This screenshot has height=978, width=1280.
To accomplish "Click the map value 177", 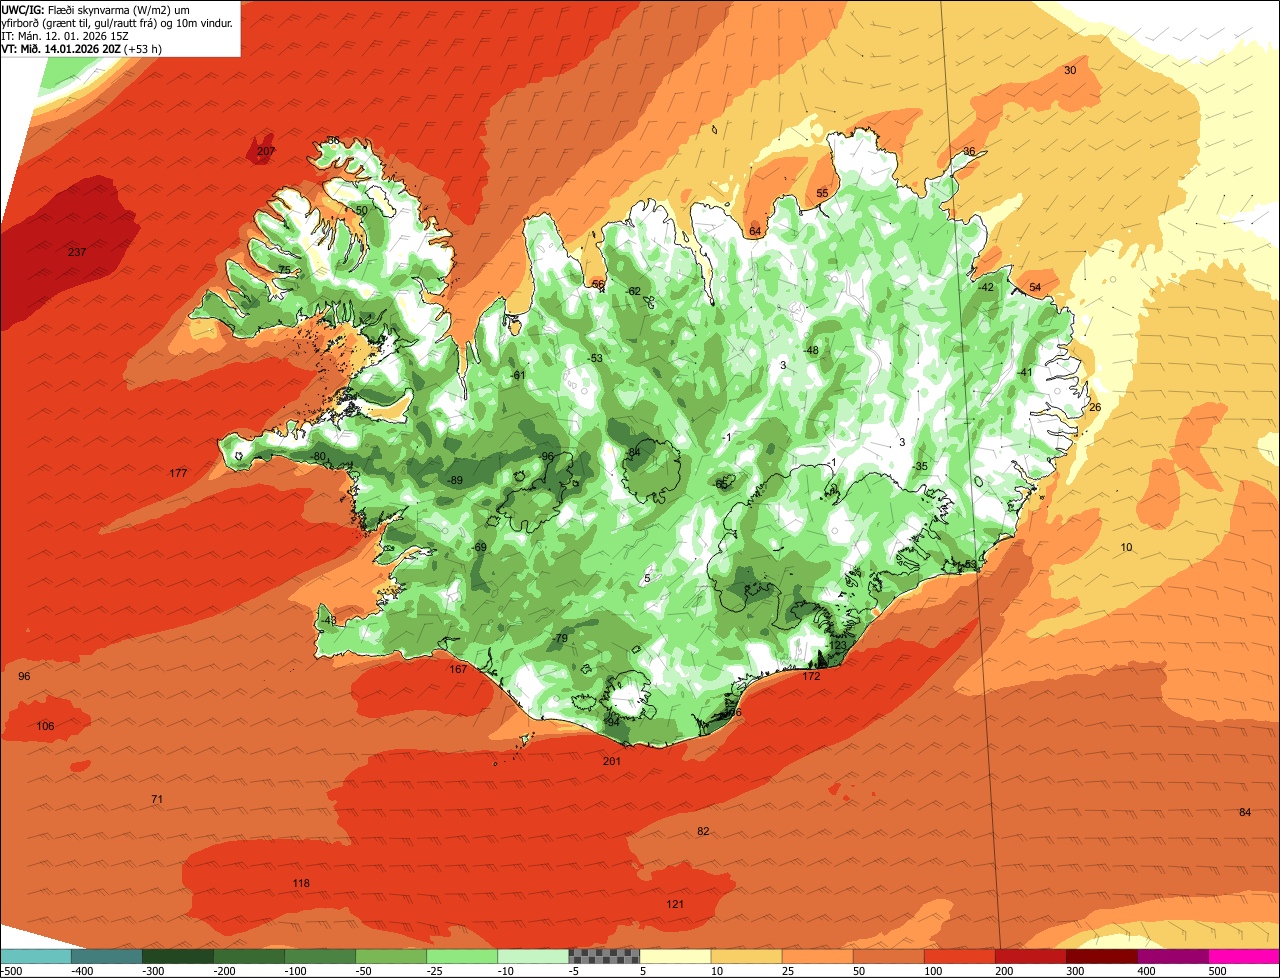I will [179, 473].
